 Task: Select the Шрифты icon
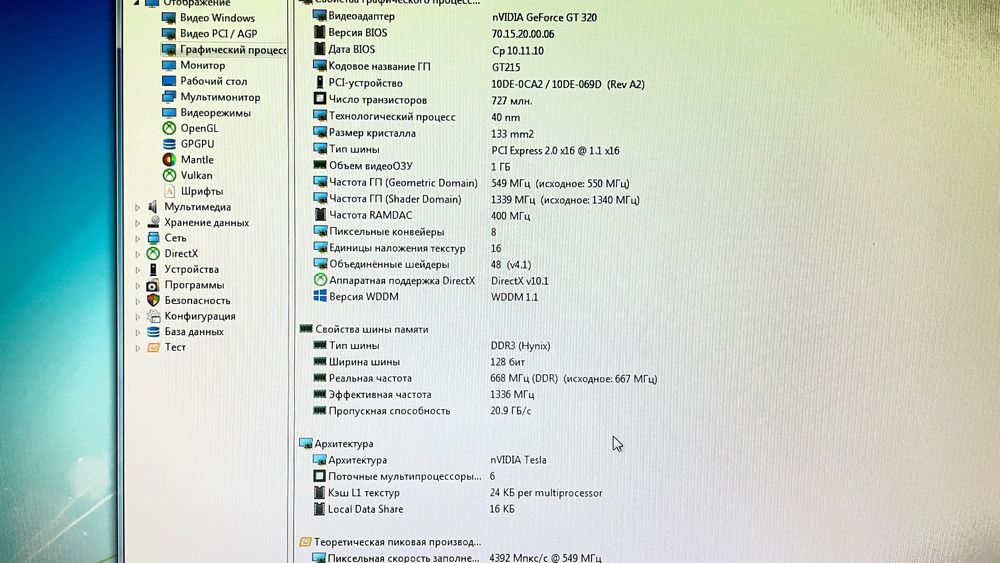(x=169, y=191)
